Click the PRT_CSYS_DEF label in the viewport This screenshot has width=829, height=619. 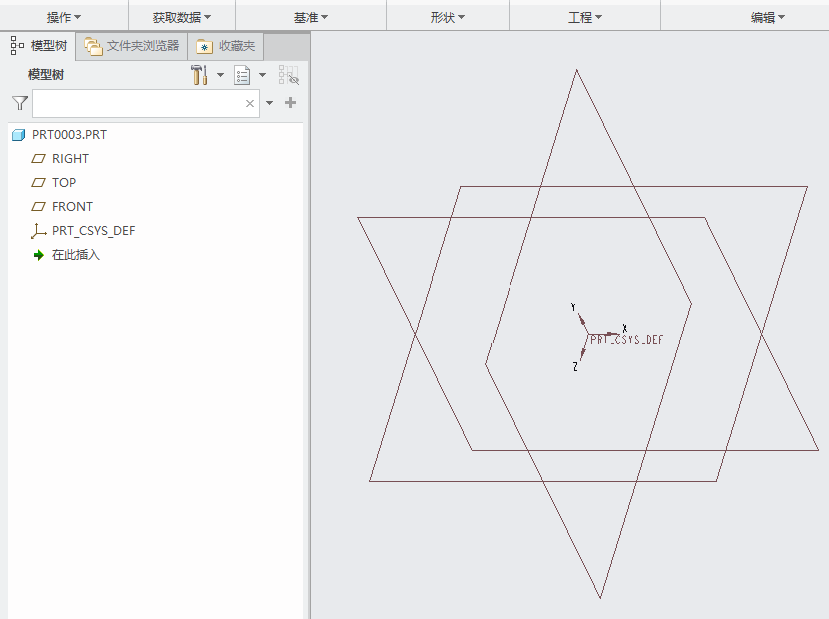[x=627, y=340]
